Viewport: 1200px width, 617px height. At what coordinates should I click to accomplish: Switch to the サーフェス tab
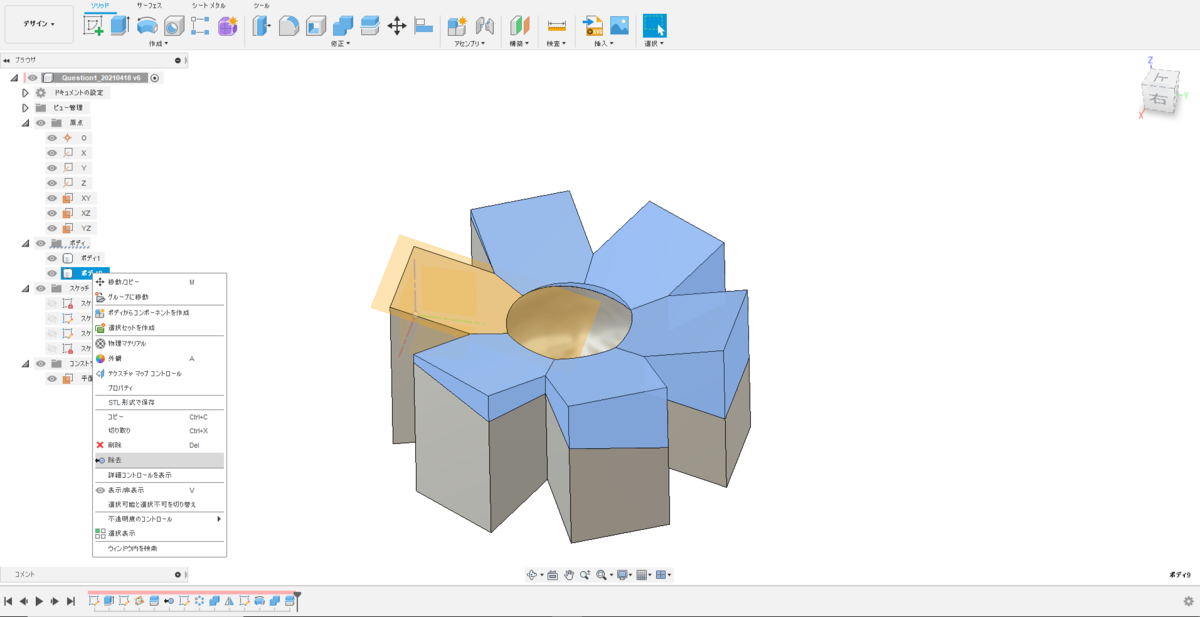pyautogui.click(x=149, y=6)
